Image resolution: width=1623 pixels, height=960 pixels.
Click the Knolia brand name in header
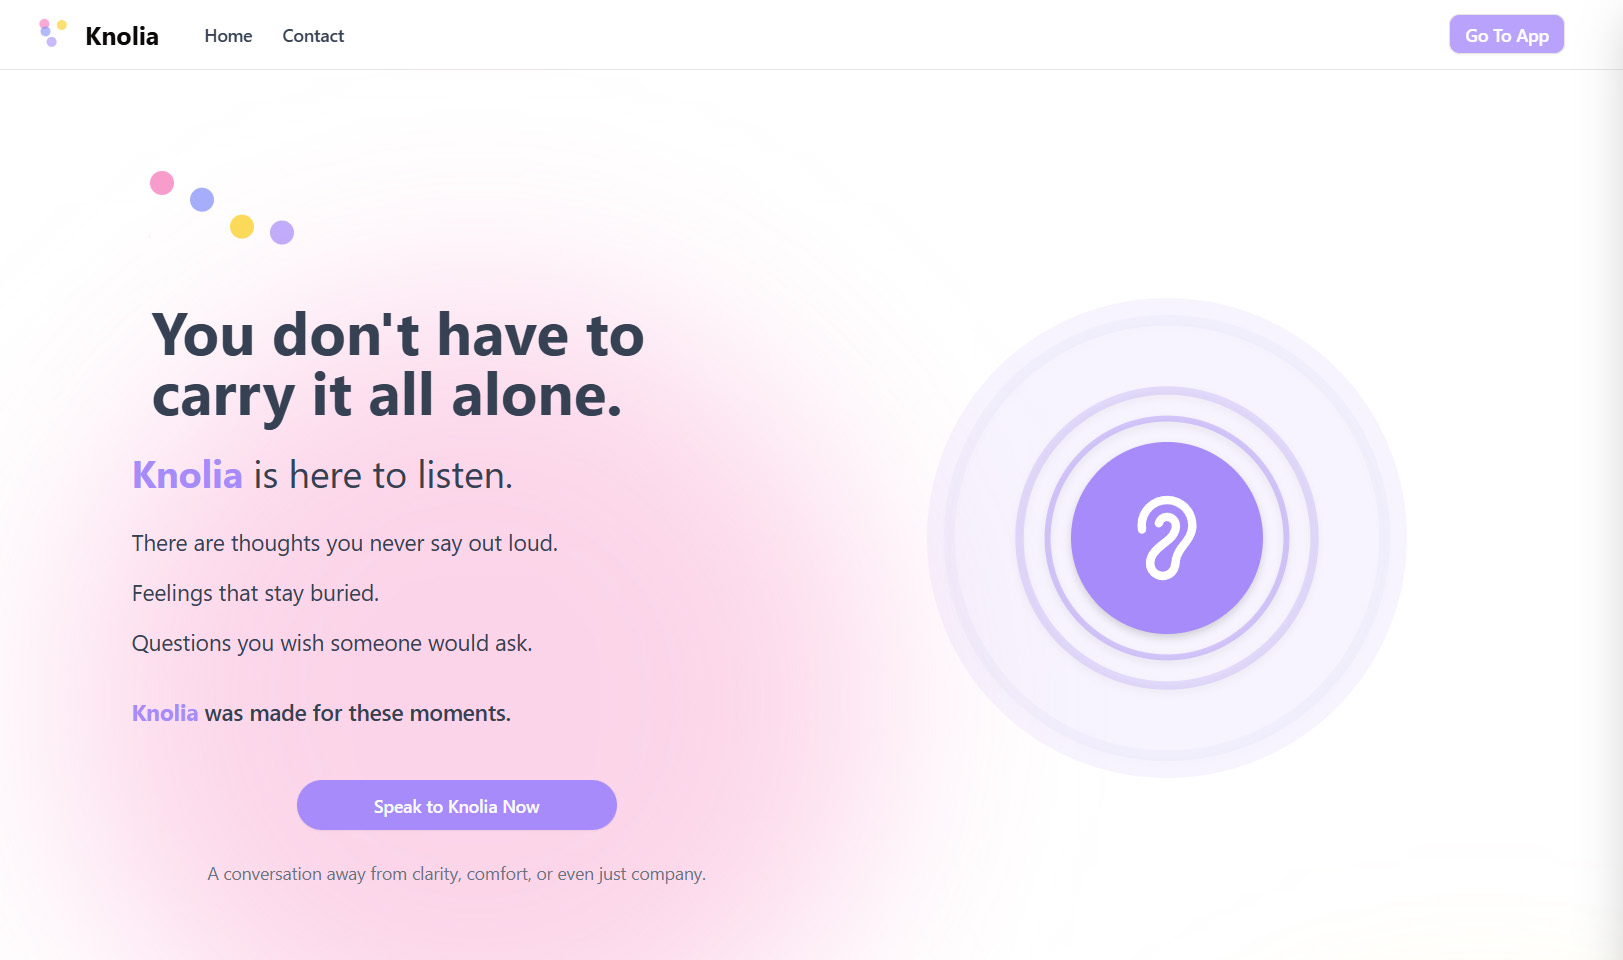coord(122,36)
